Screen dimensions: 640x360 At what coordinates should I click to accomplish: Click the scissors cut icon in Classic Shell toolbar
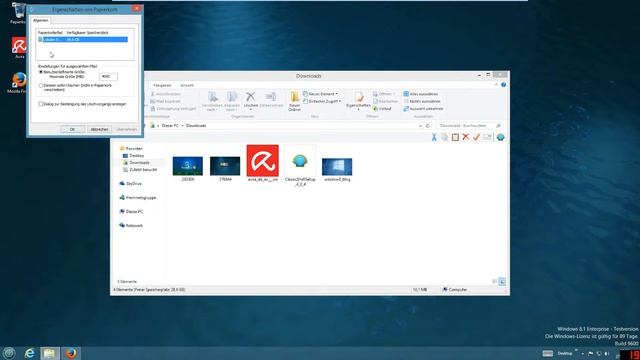coord(434,138)
